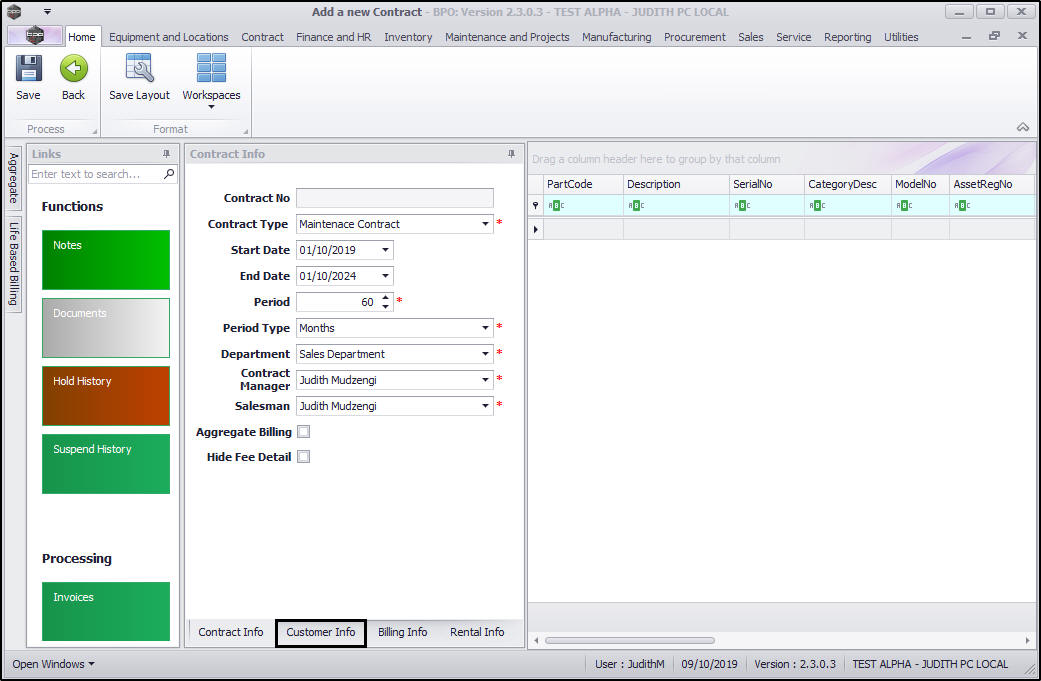Open the Aggregate side panel tab
The height and width of the screenshot is (681, 1041).
pos(14,177)
